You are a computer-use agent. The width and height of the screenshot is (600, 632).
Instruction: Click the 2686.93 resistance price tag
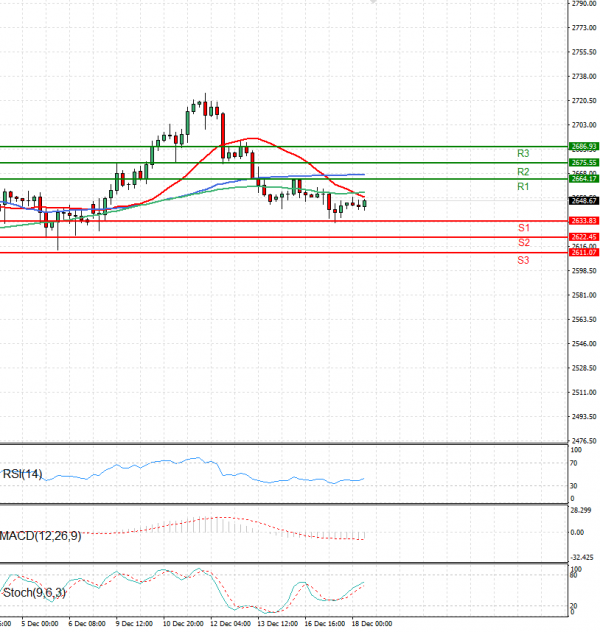click(584, 146)
